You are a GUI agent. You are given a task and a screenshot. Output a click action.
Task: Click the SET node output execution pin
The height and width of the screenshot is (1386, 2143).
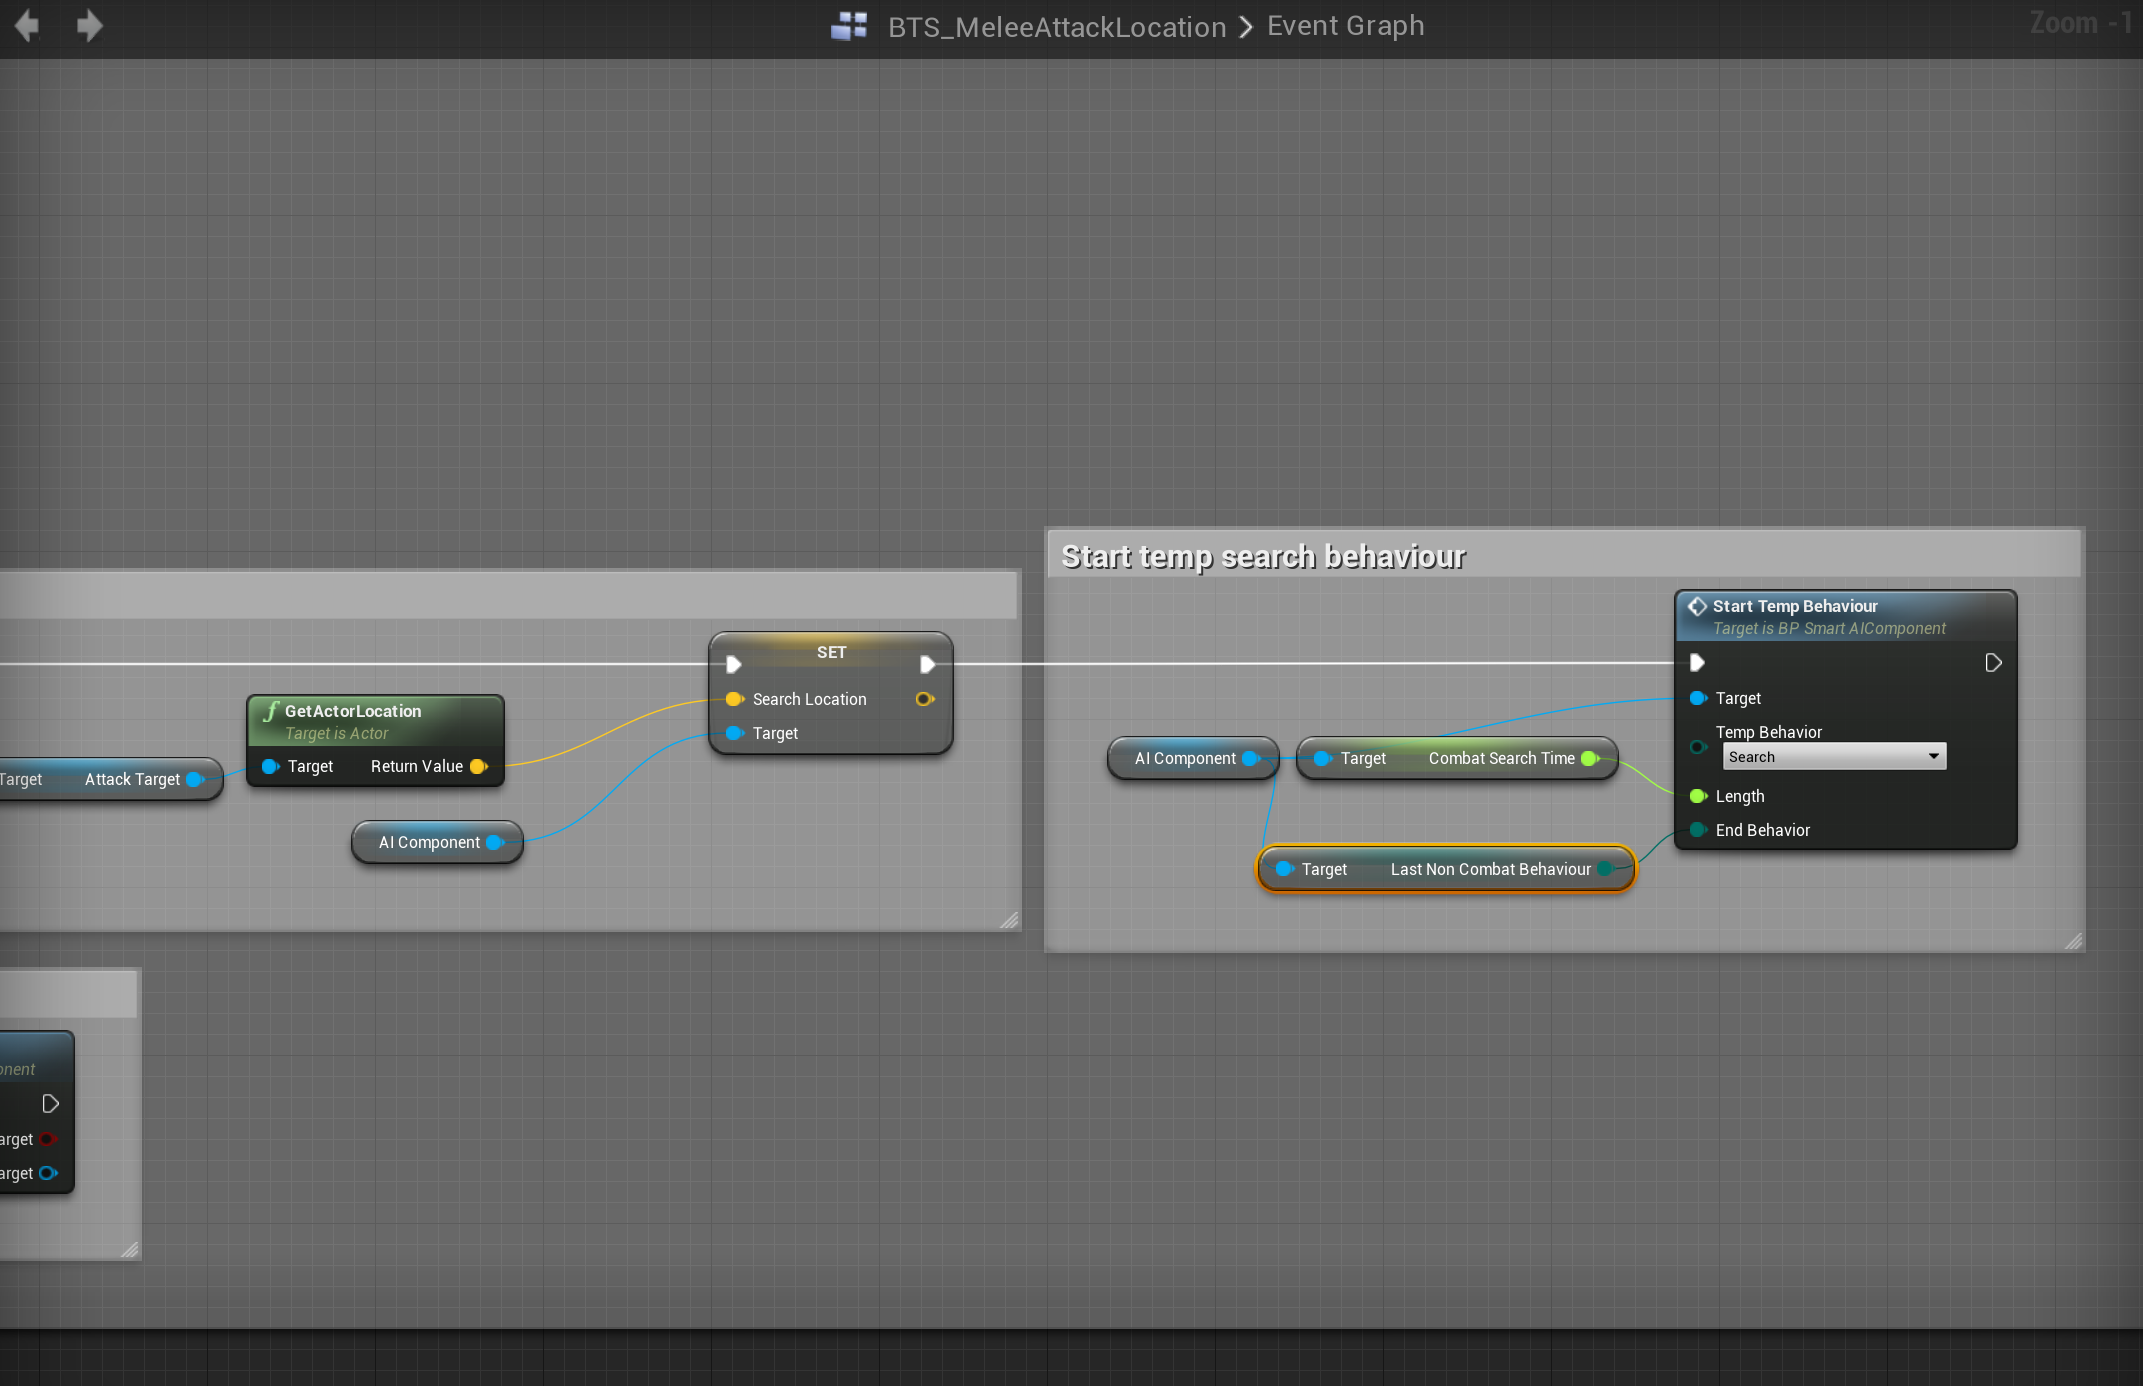pyautogui.click(x=927, y=664)
